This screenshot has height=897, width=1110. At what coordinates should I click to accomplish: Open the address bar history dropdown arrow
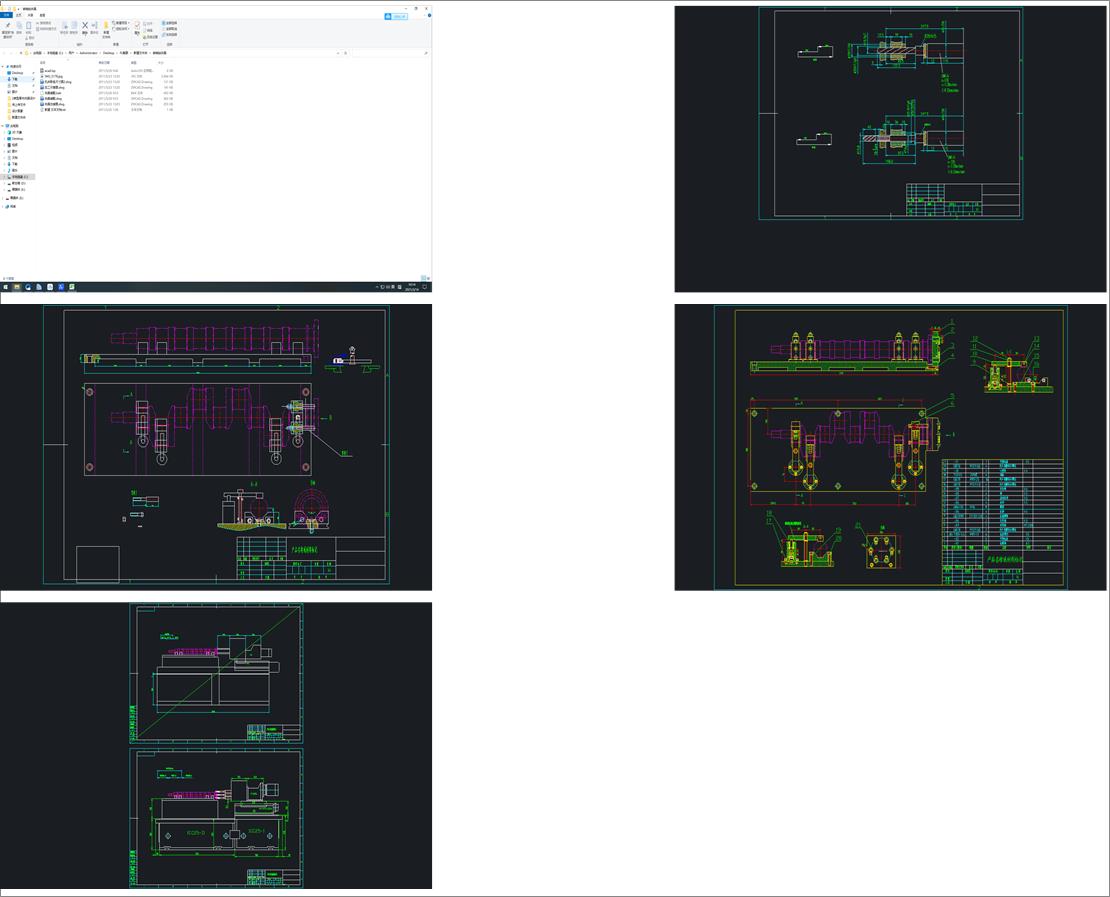[x=338, y=52]
